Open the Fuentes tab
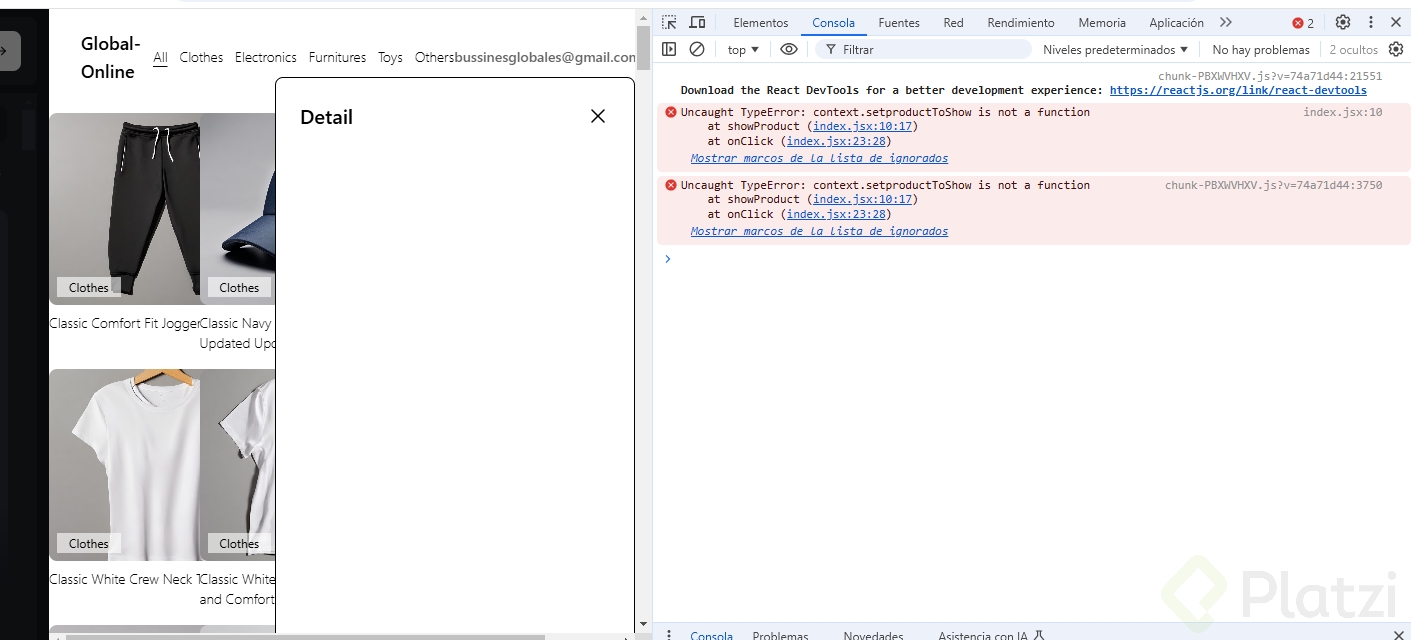The width and height of the screenshot is (1411, 640). pos(899,23)
